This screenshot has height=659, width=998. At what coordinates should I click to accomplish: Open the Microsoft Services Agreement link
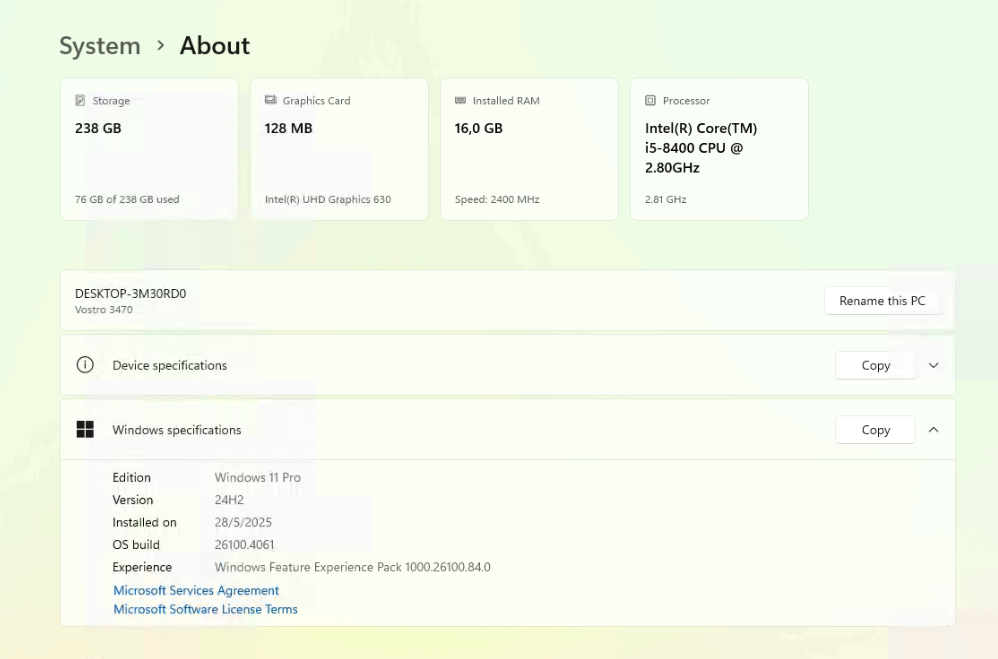[x=196, y=590]
